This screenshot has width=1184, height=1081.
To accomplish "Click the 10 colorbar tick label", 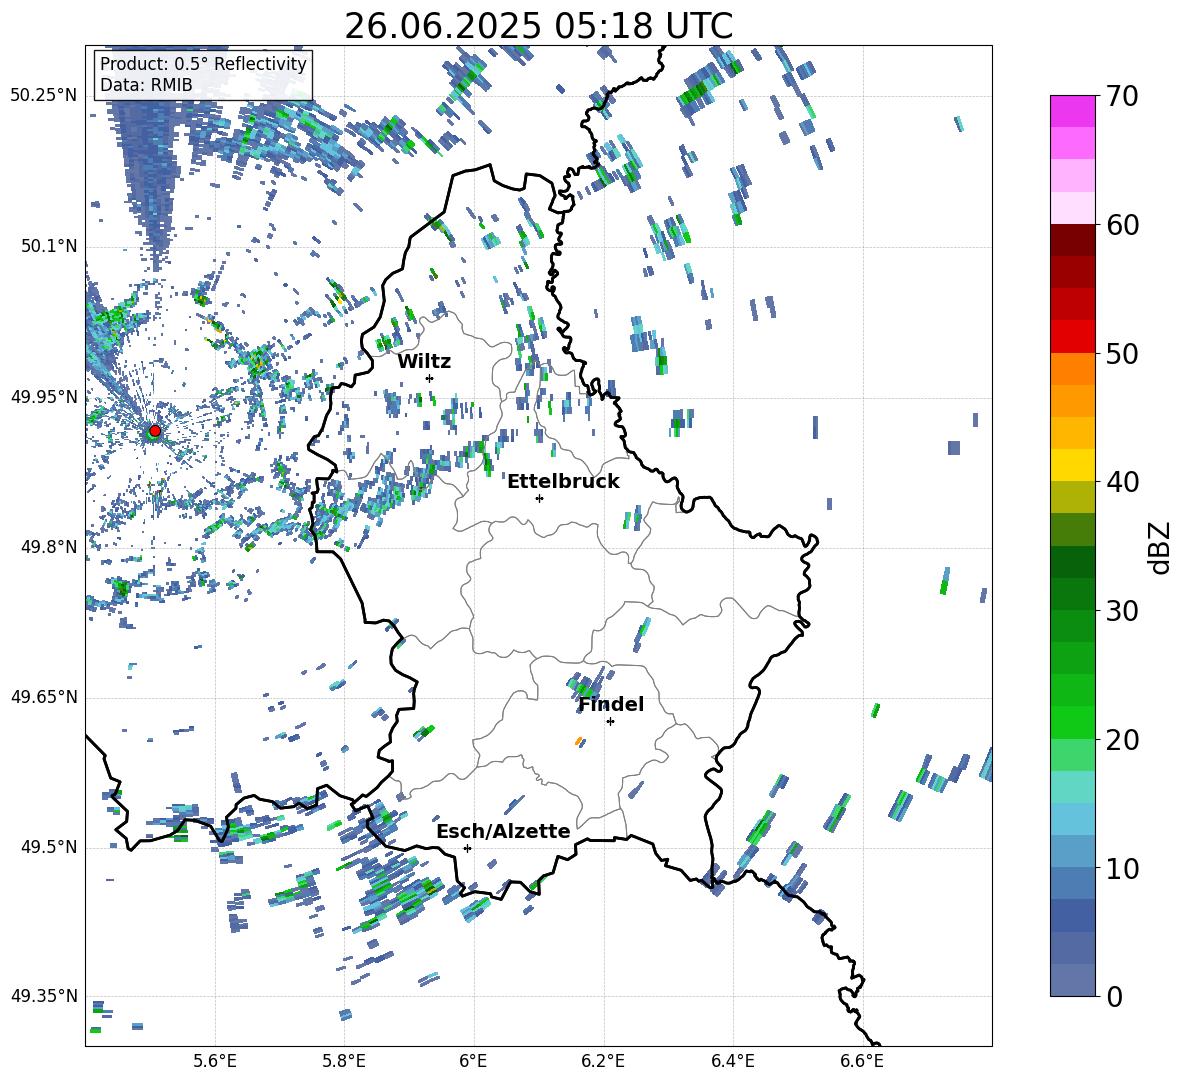I will [x=1123, y=868].
